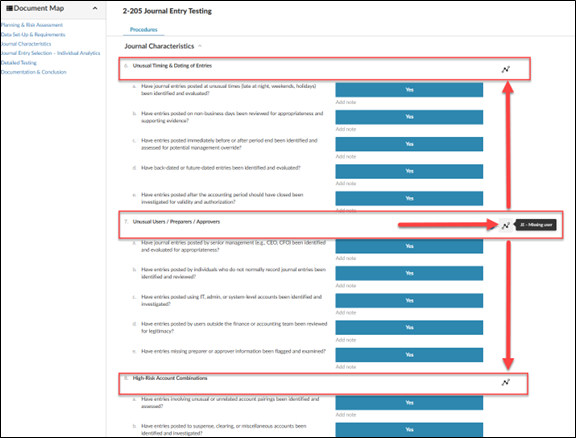Add note under unusual account pairings question
Screen dimensions: 576x438
(346, 415)
